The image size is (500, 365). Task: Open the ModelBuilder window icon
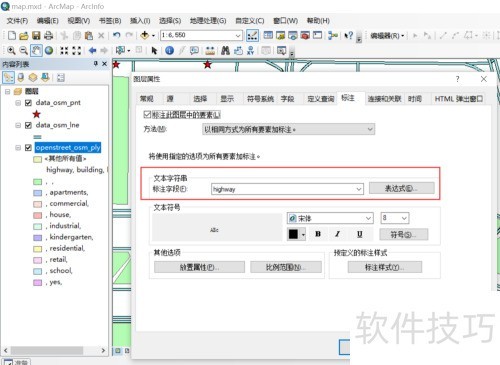tap(333, 35)
